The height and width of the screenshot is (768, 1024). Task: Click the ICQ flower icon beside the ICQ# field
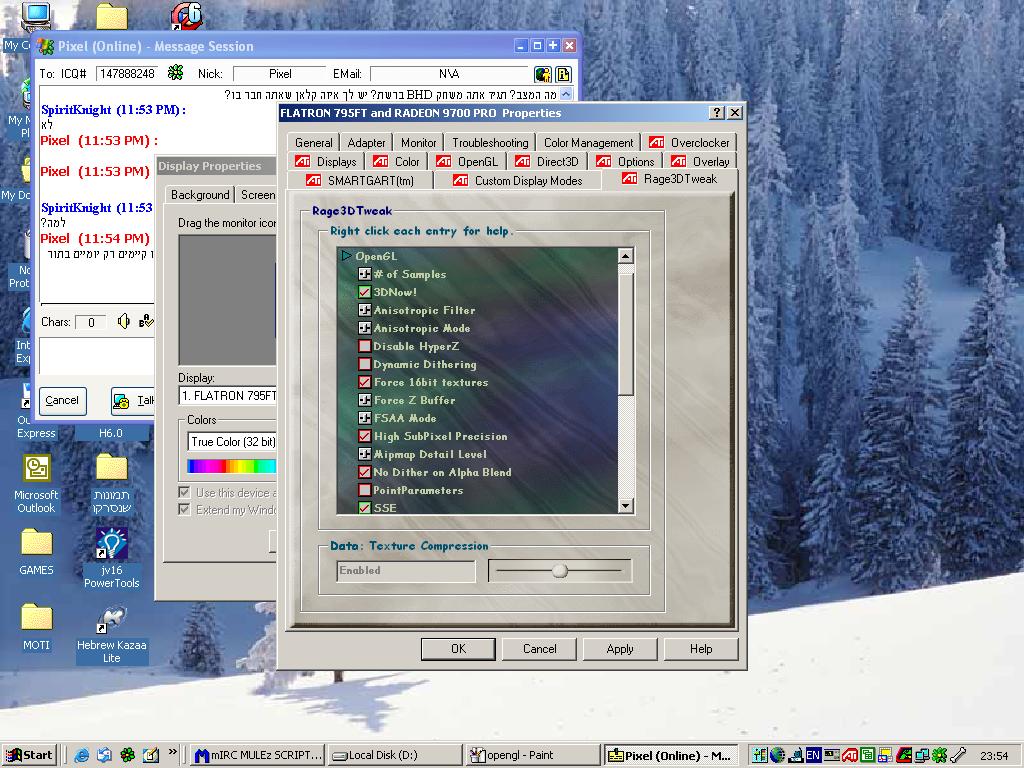click(x=176, y=72)
